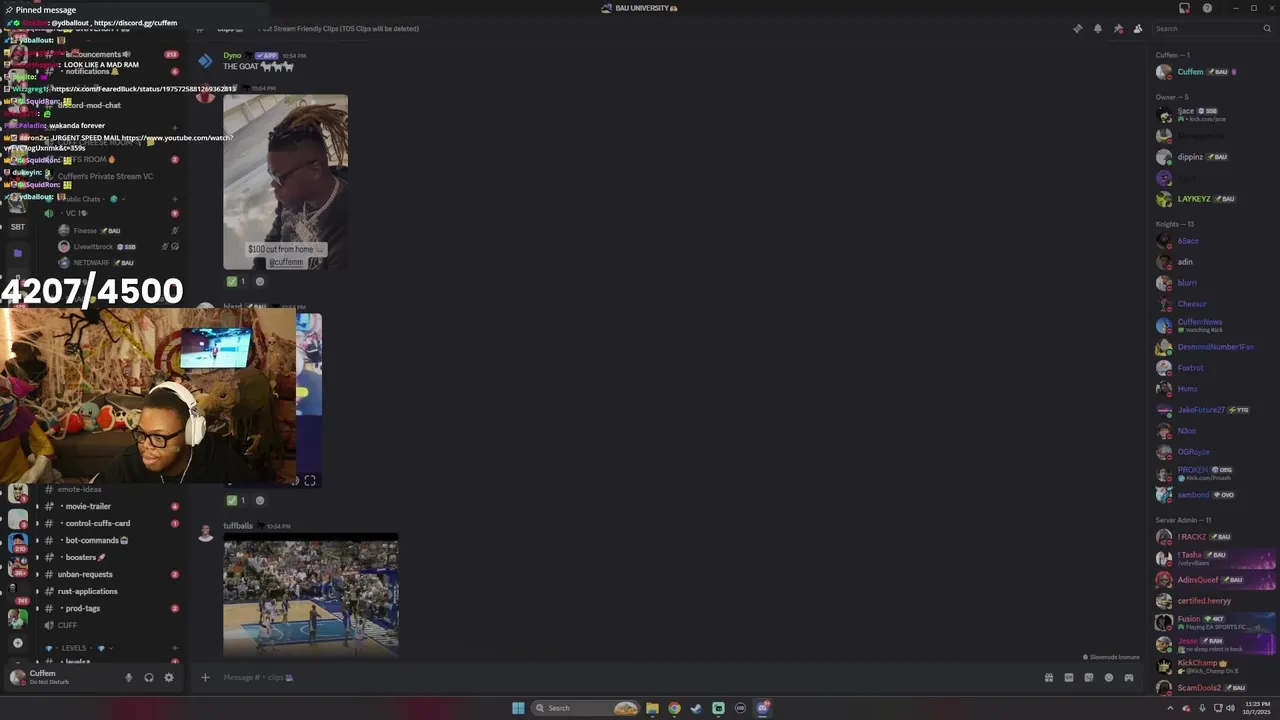Click the message input for clips
Image resolution: width=1280 pixels, height=720 pixels.
[620, 677]
